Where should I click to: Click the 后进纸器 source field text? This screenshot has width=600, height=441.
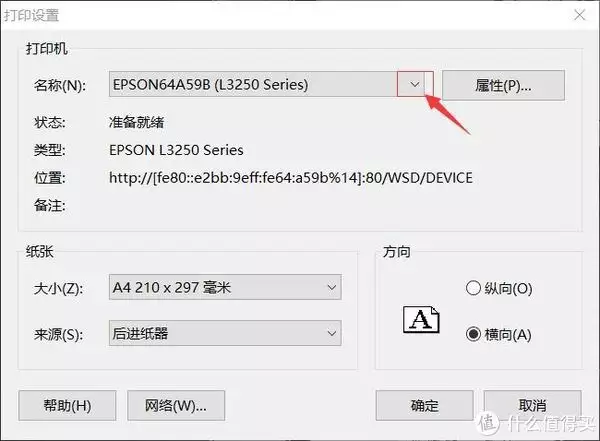pos(140,333)
